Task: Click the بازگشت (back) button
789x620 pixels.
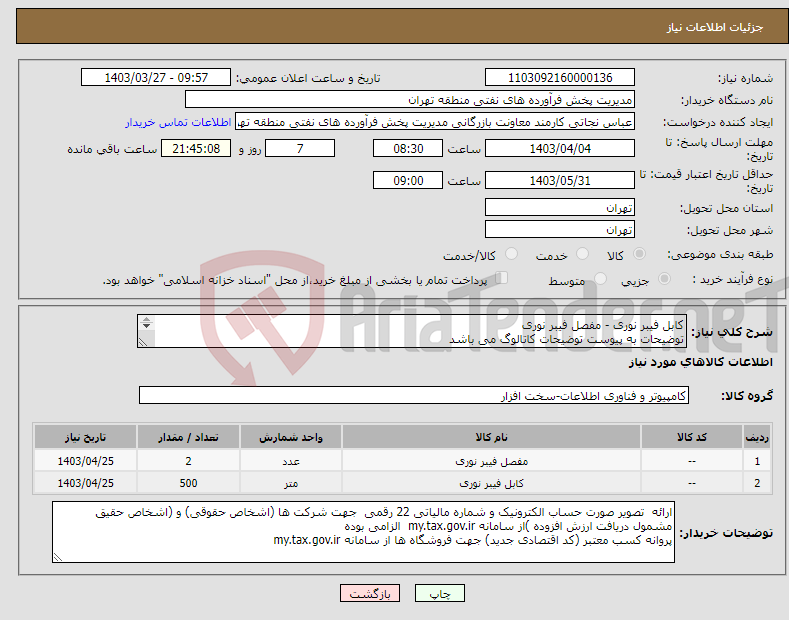Action: 370,593
